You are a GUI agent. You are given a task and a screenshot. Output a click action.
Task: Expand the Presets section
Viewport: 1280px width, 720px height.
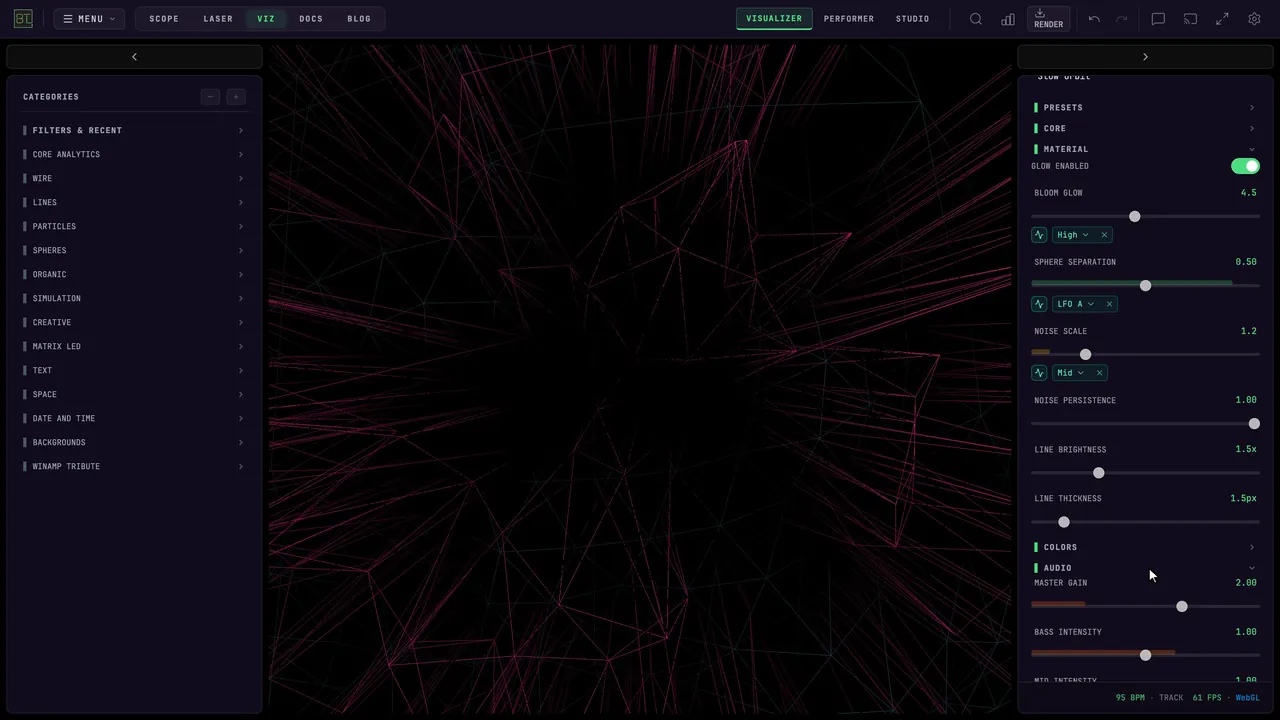(1145, 107)
